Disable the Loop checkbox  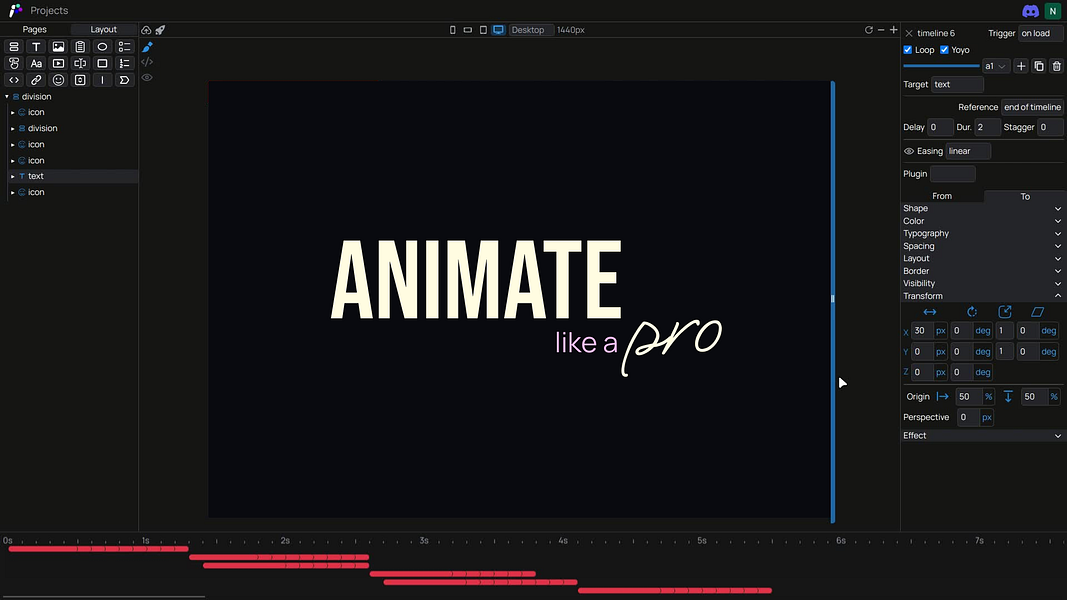pyautogui.click(x=907, y=49)
